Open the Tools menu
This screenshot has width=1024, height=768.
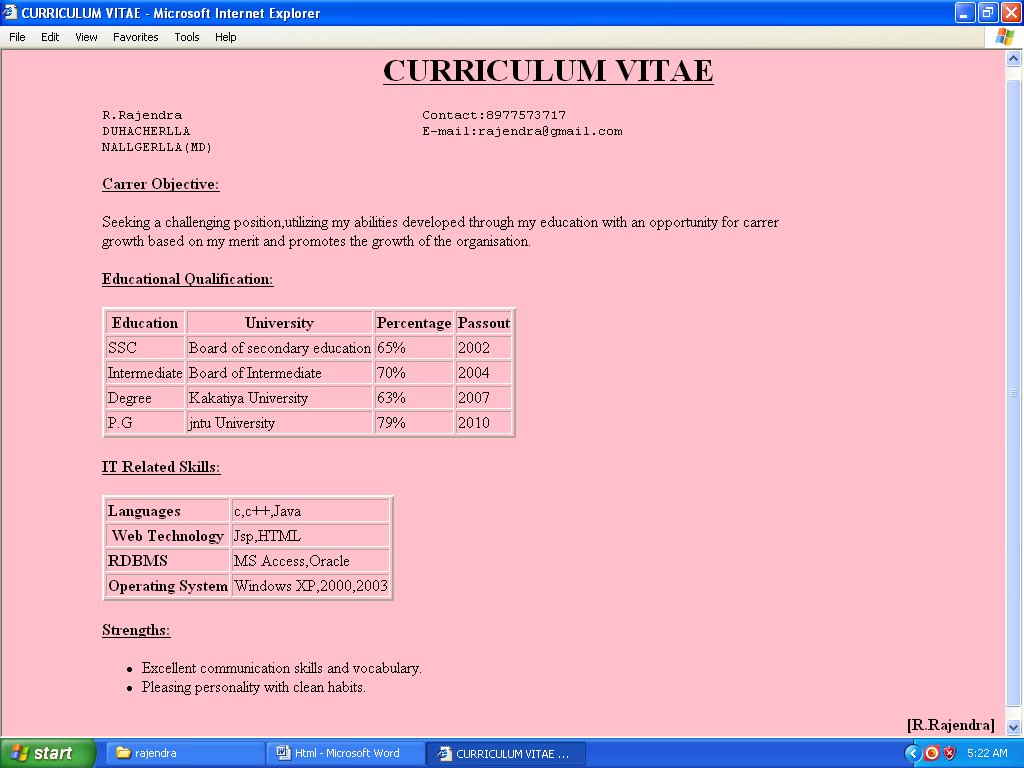click(x=187, y=37)
